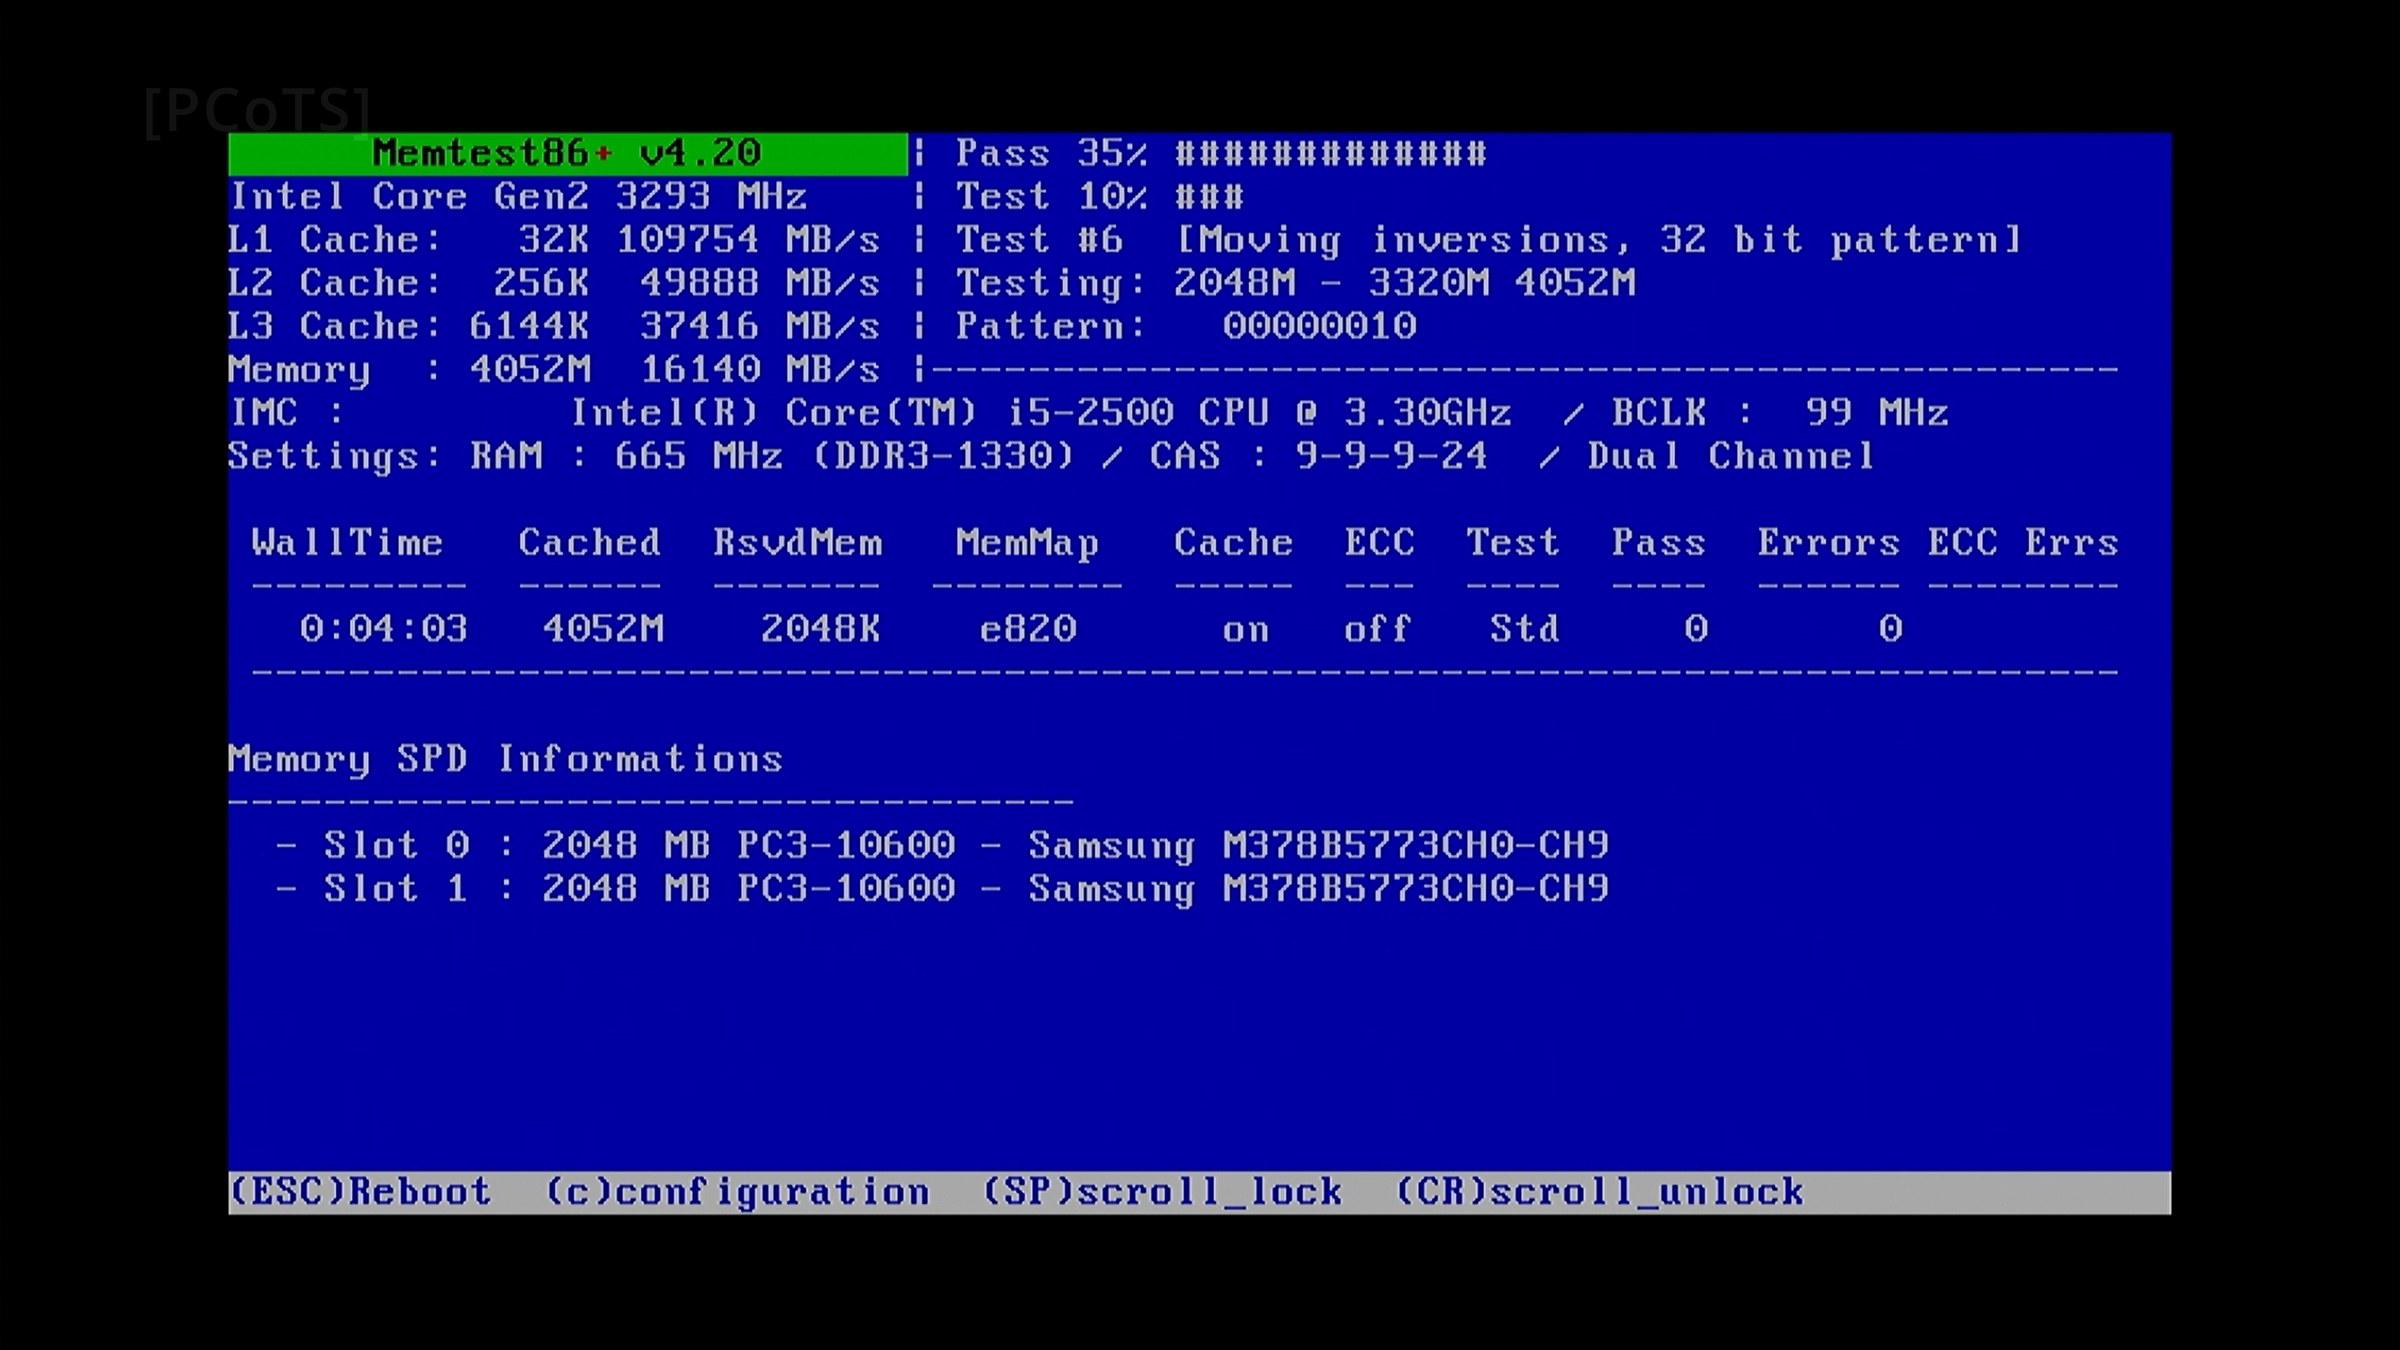Click the Errors column header
This screenshot has width=2400, height=1350.
pos(1828,542)
